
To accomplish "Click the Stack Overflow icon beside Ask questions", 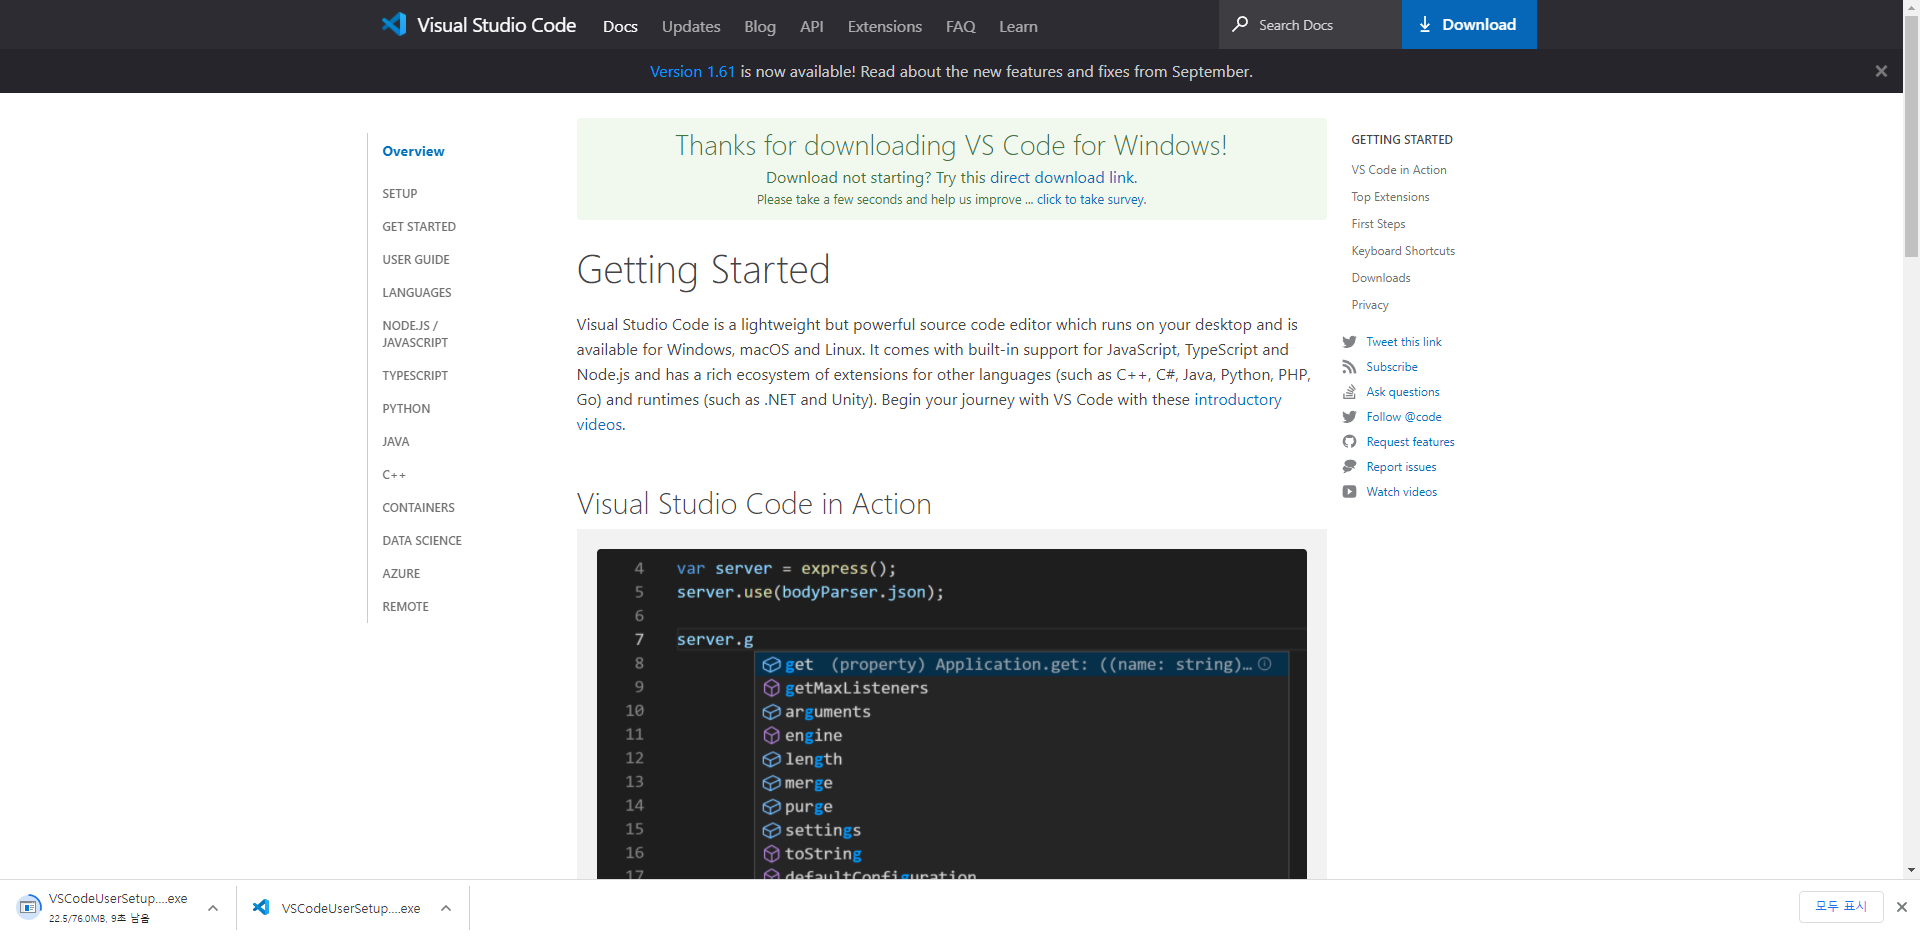I will tap(1349, 392).
